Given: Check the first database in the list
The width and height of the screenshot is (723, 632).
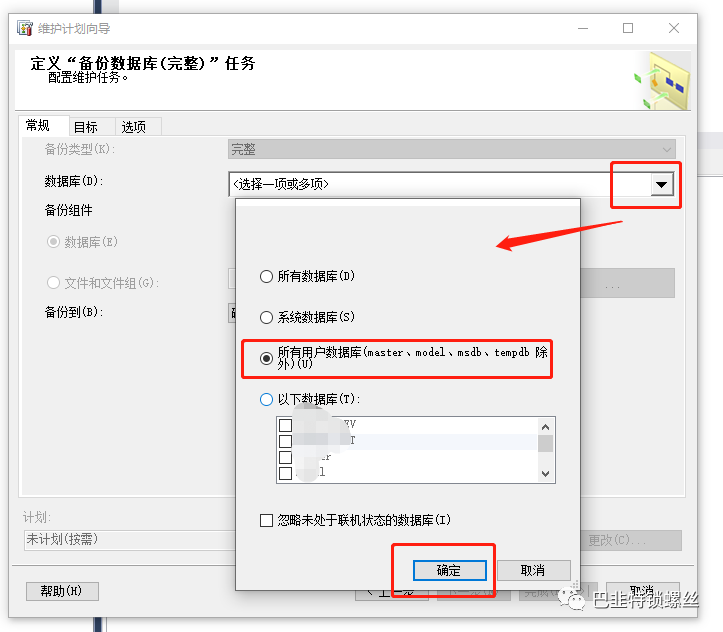Looking at the screenshot, I should pos(285,425).
